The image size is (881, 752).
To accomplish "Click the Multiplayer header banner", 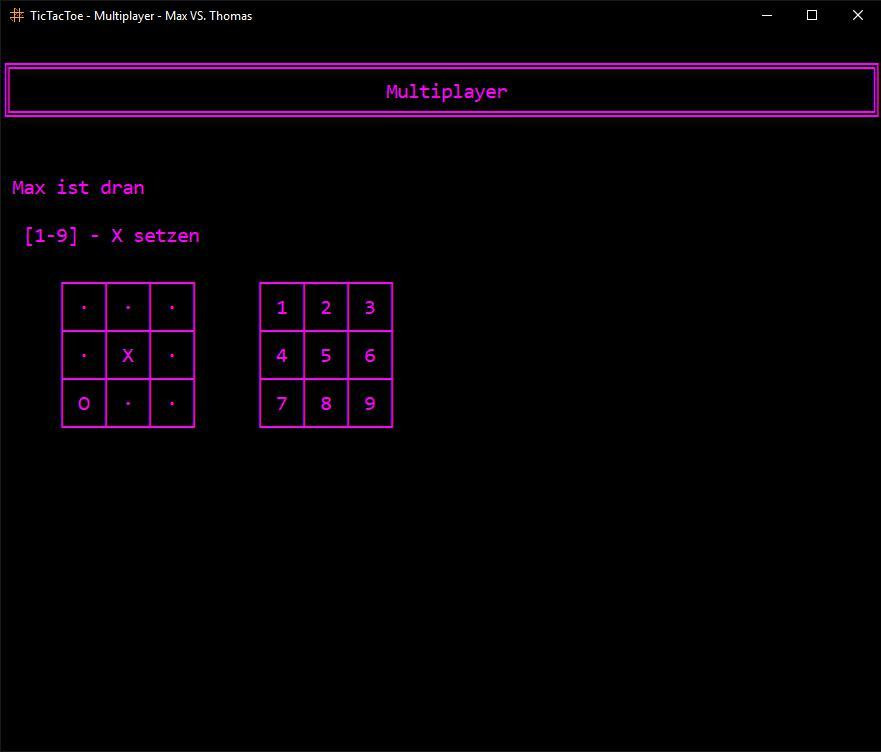I will 441,90.
